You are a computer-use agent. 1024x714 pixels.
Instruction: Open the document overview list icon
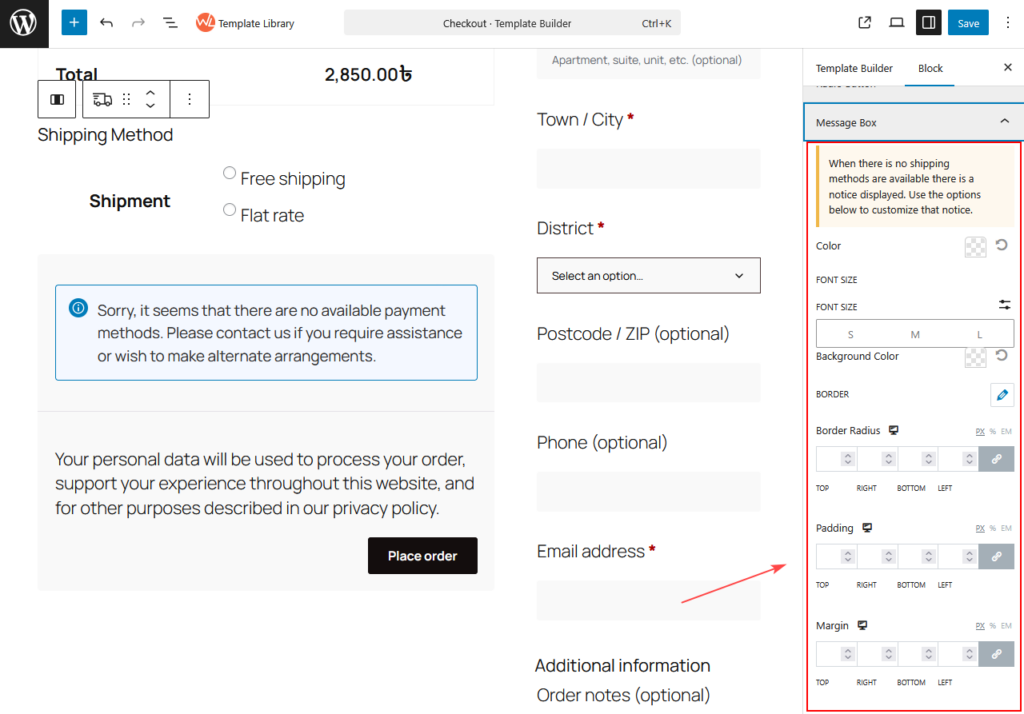pyautogui.click(x=170, y=22)
